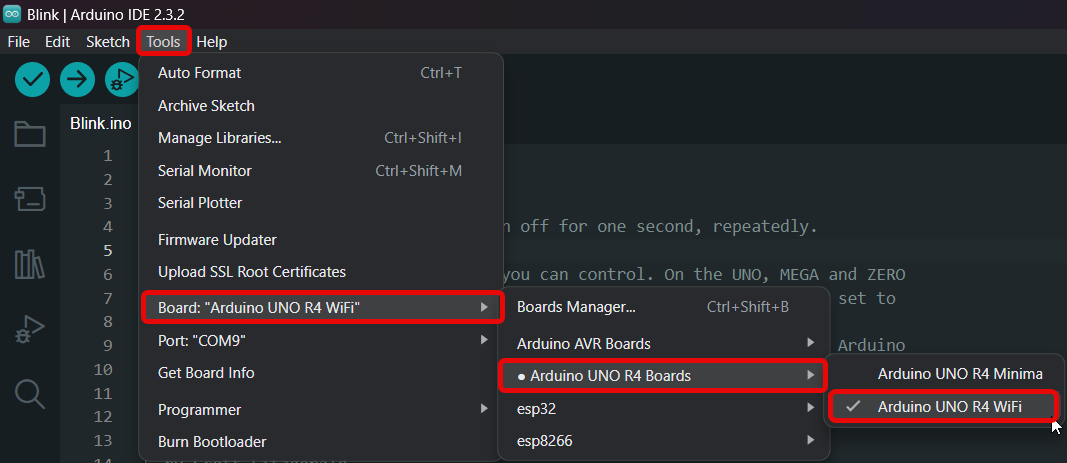Viewport: 1067px width, 463px height.
Task: Open Boards Manager... from Board submenu
Action: coord(664,307)
